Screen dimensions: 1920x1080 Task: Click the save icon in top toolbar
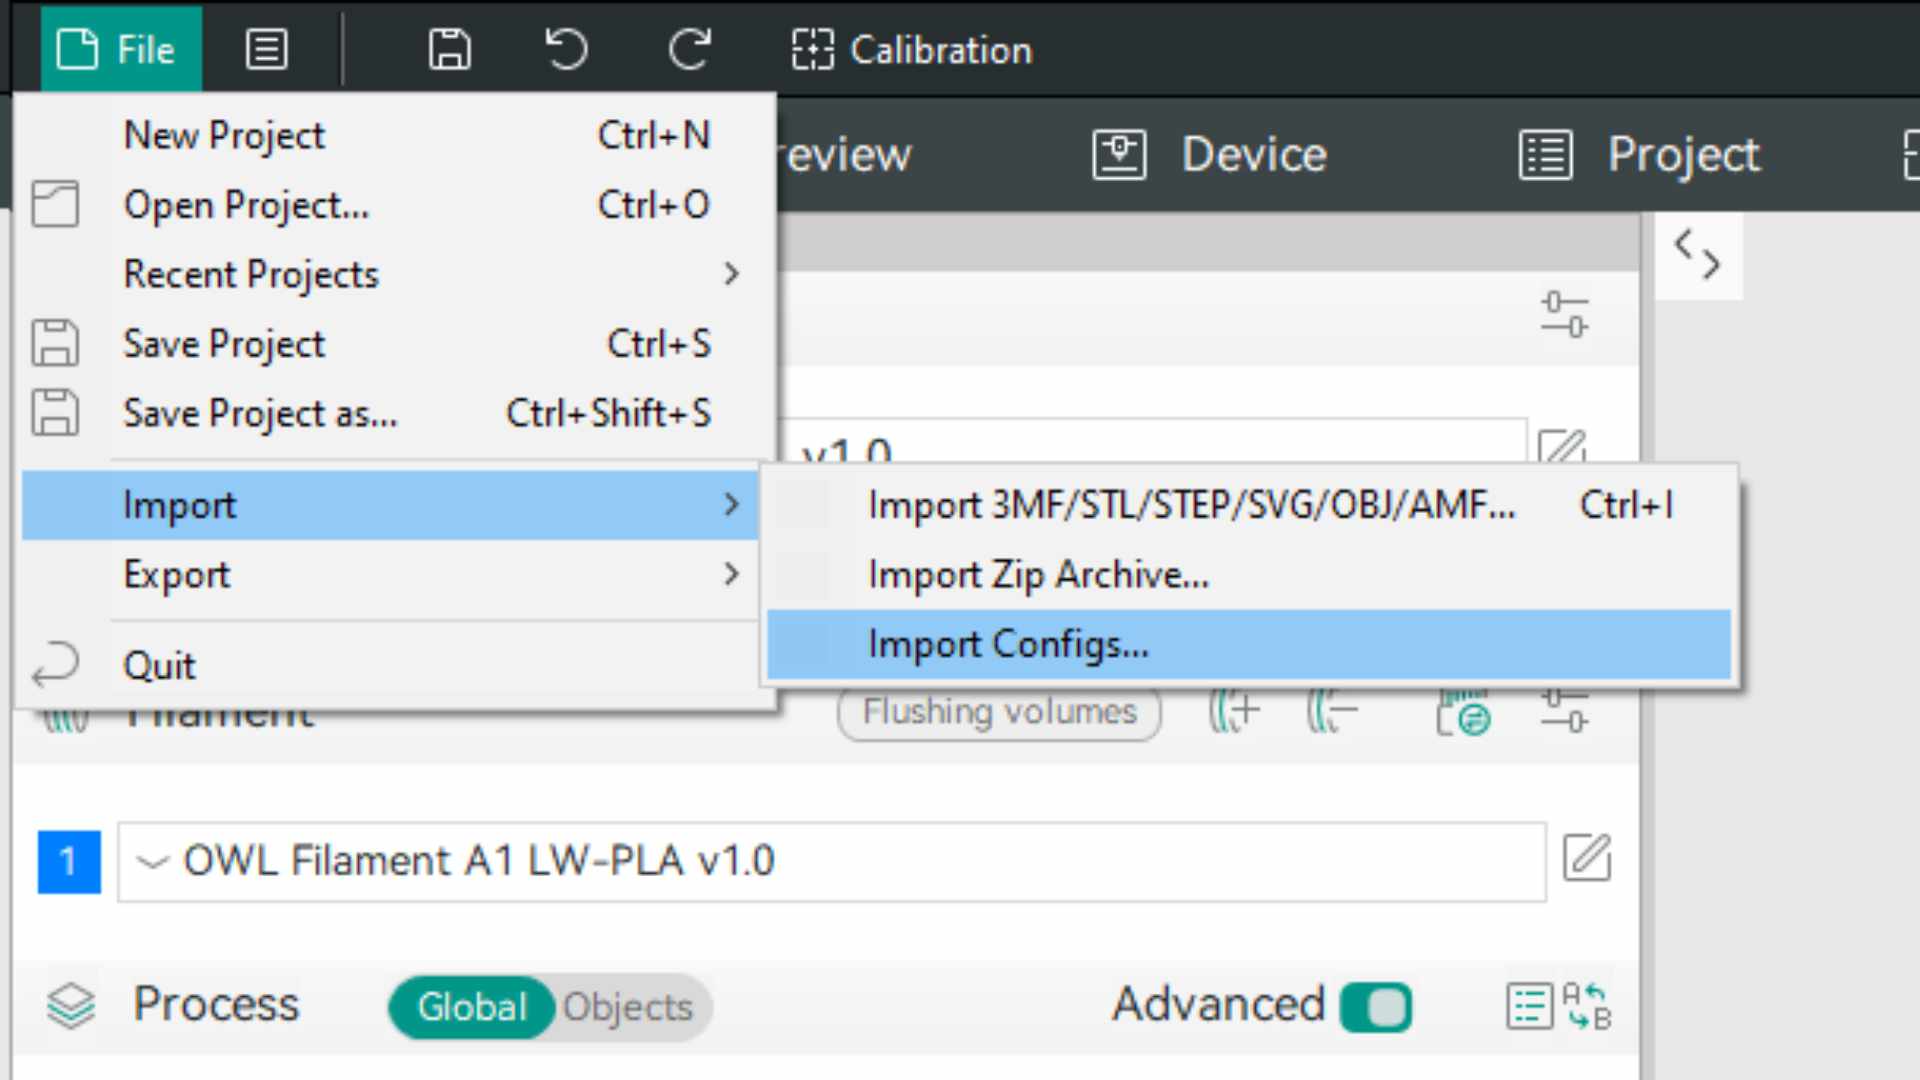(x=449, y=49)
